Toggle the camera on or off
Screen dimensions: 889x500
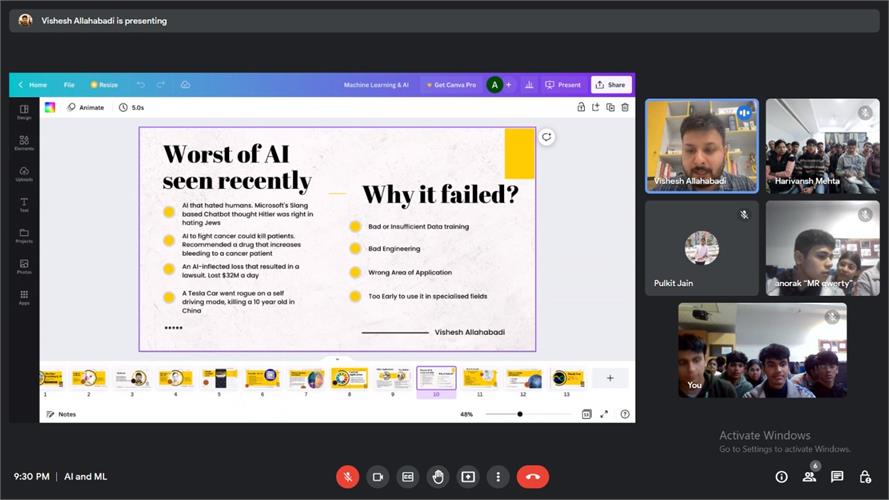coord(377,477)
